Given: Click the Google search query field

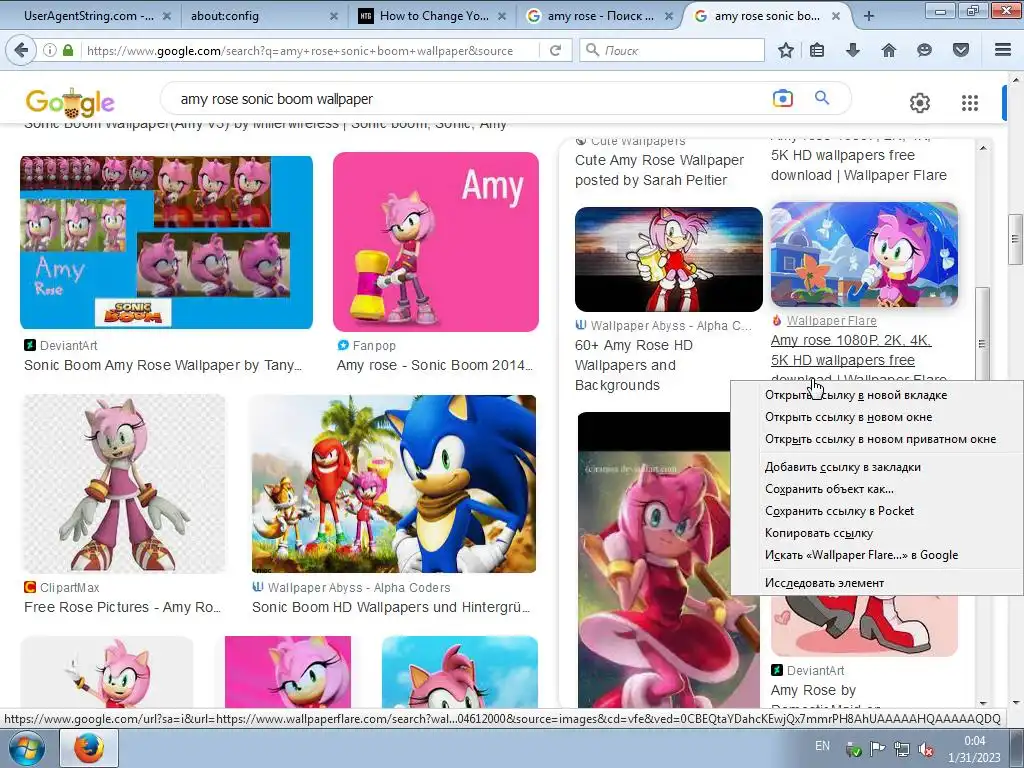Looking at the screenshot, I should [x=470, y=99].
